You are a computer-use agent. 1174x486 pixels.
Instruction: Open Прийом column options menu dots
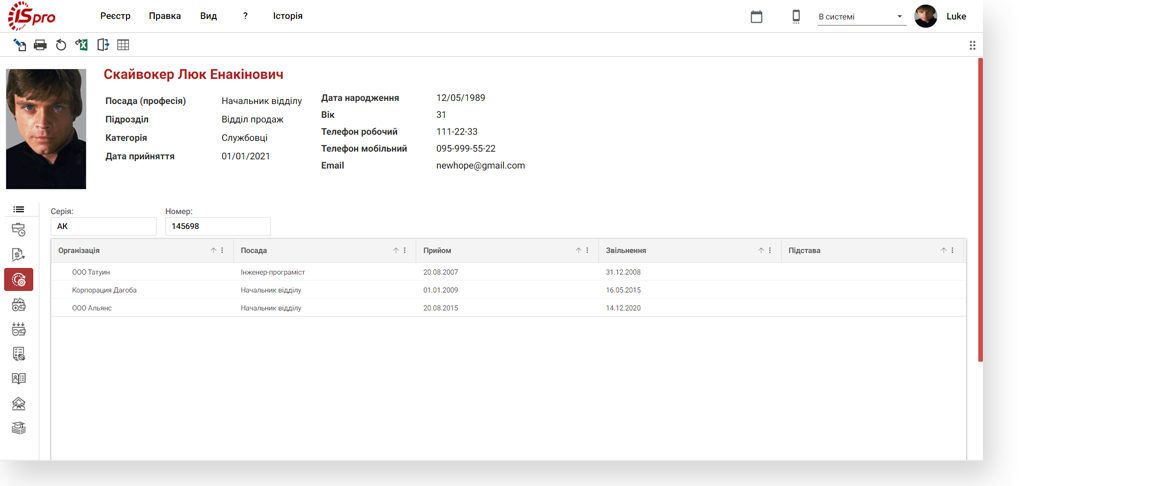pos(588,251)
